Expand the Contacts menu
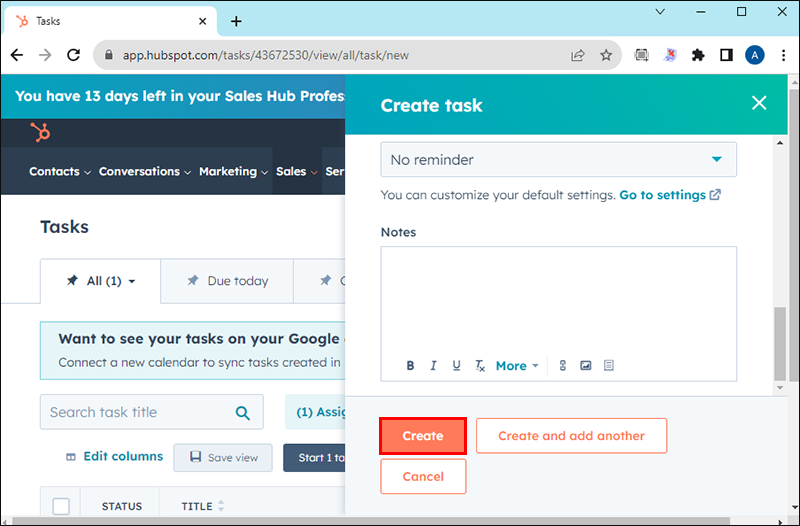The height and width of the screenshot is (526, 800). click(x=60, y=171)
